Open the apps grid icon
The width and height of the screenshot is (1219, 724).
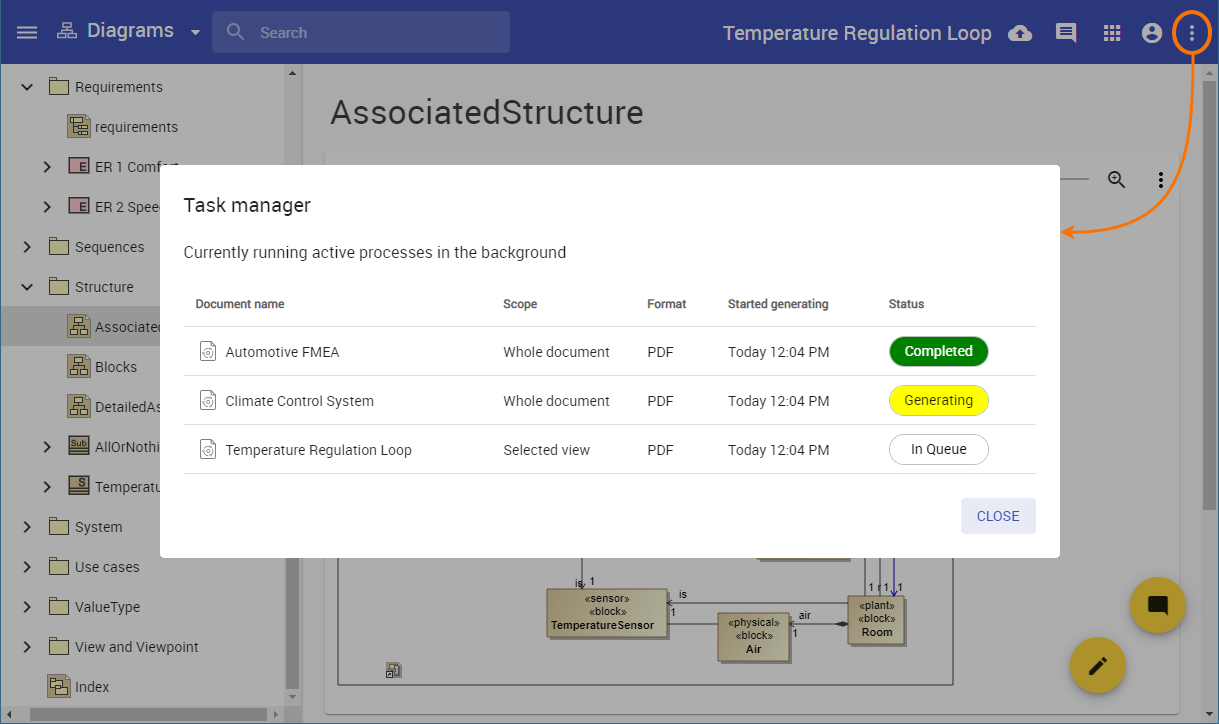(1112, 33)
